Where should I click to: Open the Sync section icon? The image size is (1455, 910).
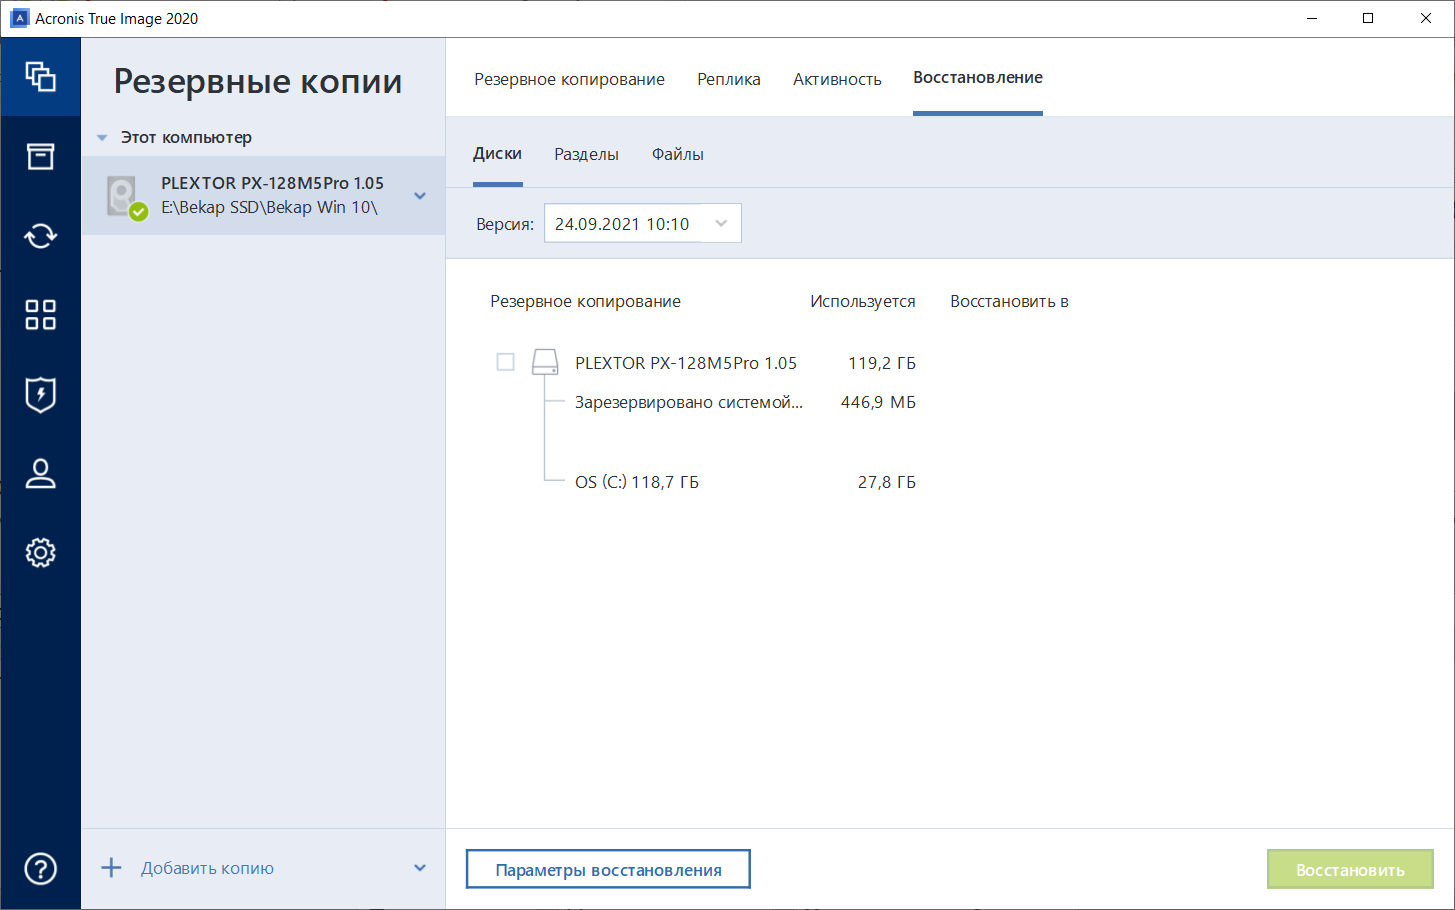[40, 236]
